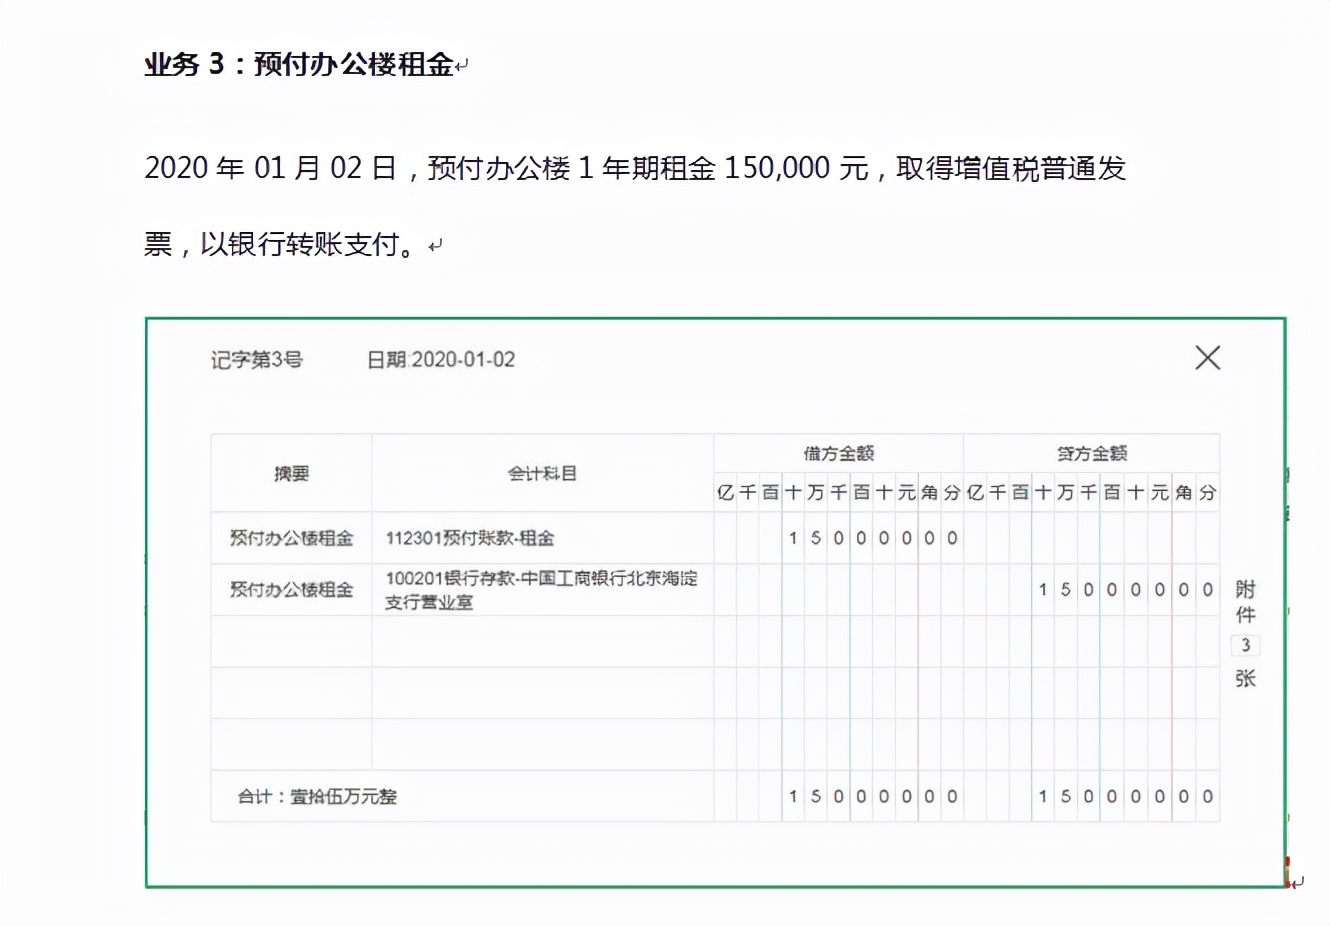Image resolution: width=1330 pixels, height=926 pixels.
Task: Click the attachment count box showing 3
Action: [x=1245, y=646]
